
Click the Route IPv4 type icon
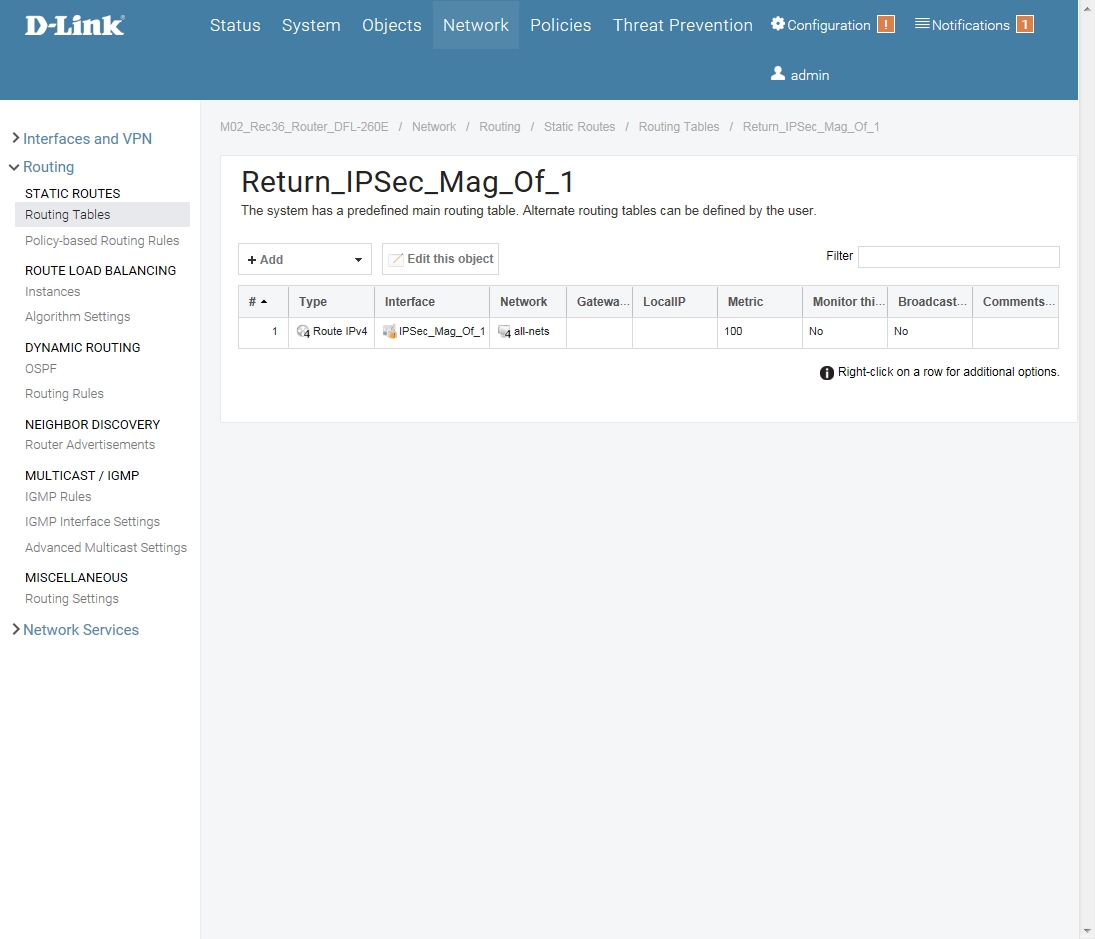pos(303,332)
